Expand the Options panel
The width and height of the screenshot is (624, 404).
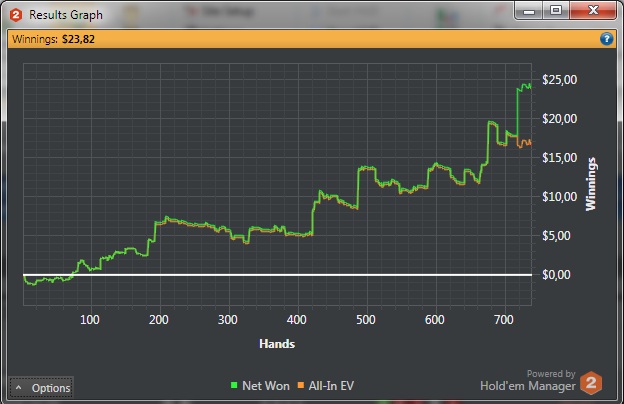coord(41,388)
